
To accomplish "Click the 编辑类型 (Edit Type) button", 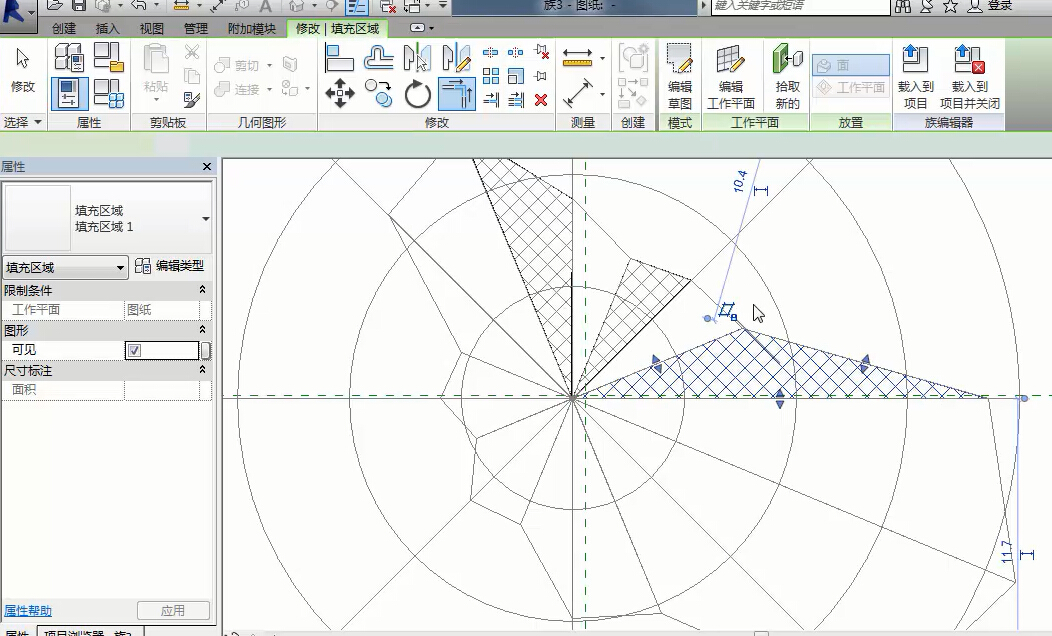I will click(x=170, y=266).
